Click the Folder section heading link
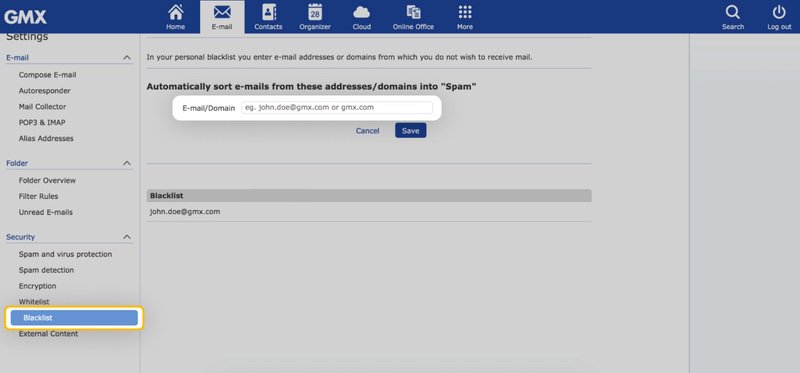Screen dimensions: 800x373 point(17,163)
